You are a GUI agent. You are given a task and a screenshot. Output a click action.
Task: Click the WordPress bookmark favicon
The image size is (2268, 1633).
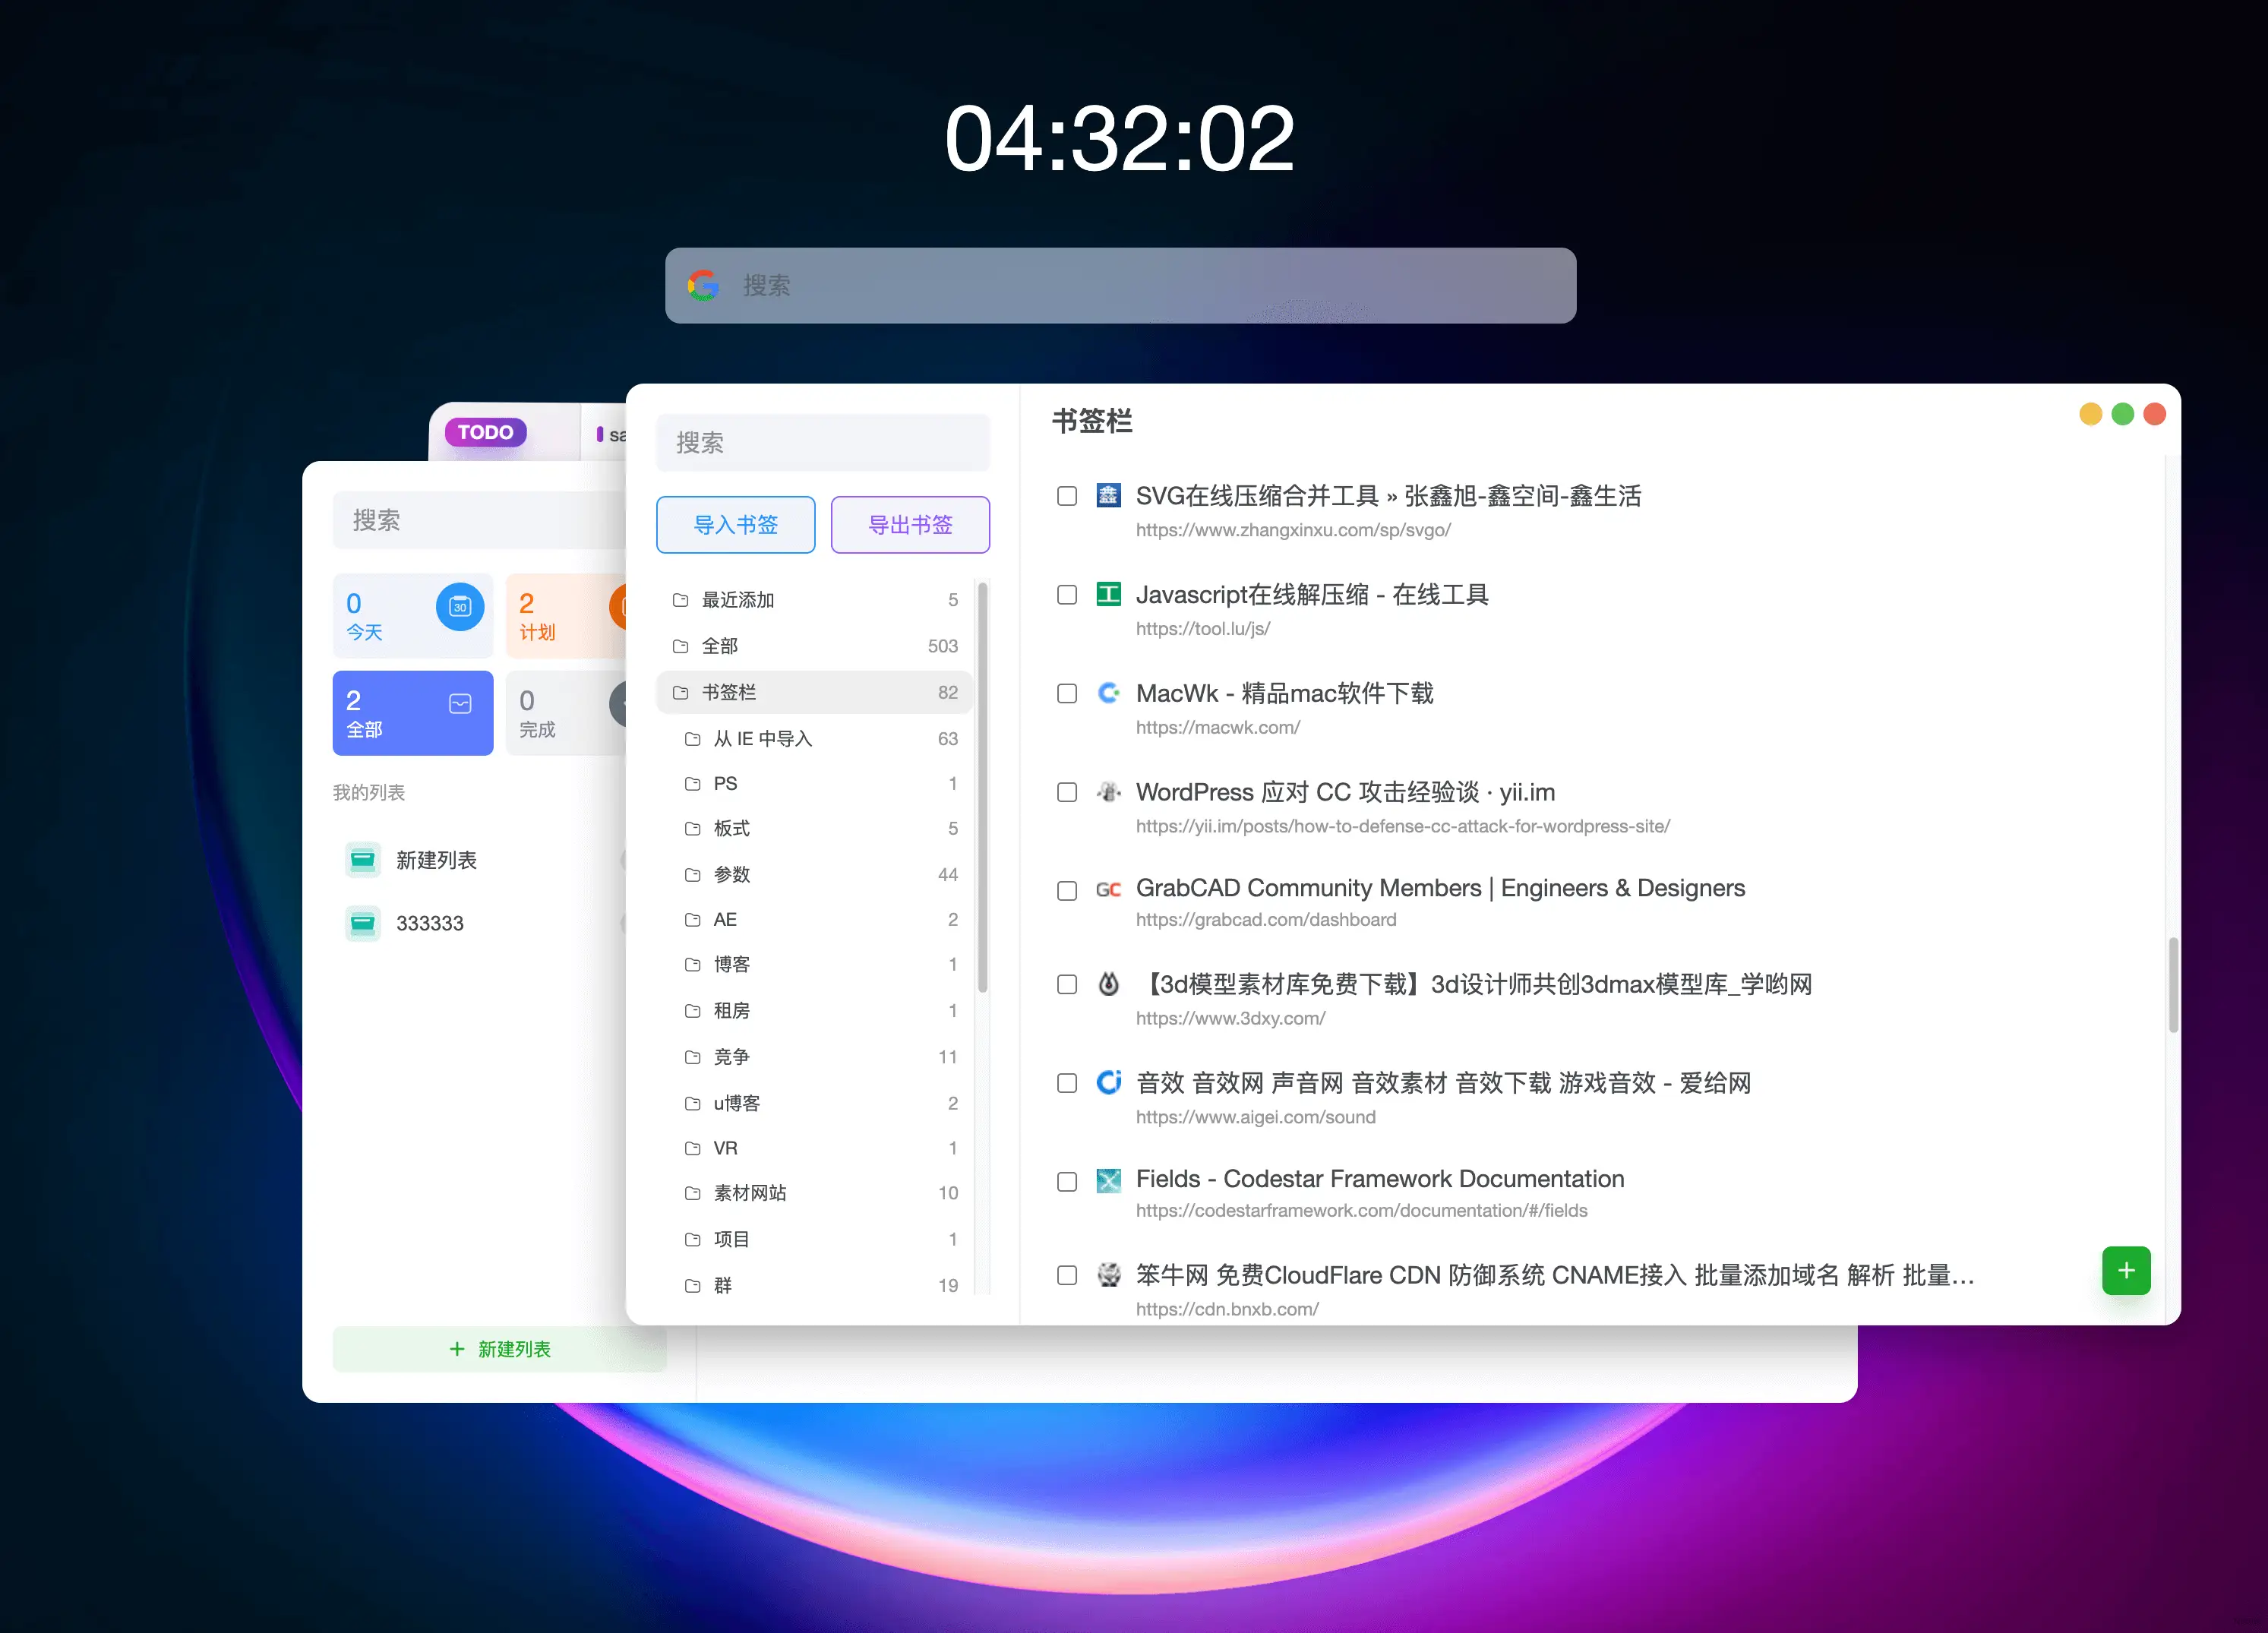[1108, 792]
